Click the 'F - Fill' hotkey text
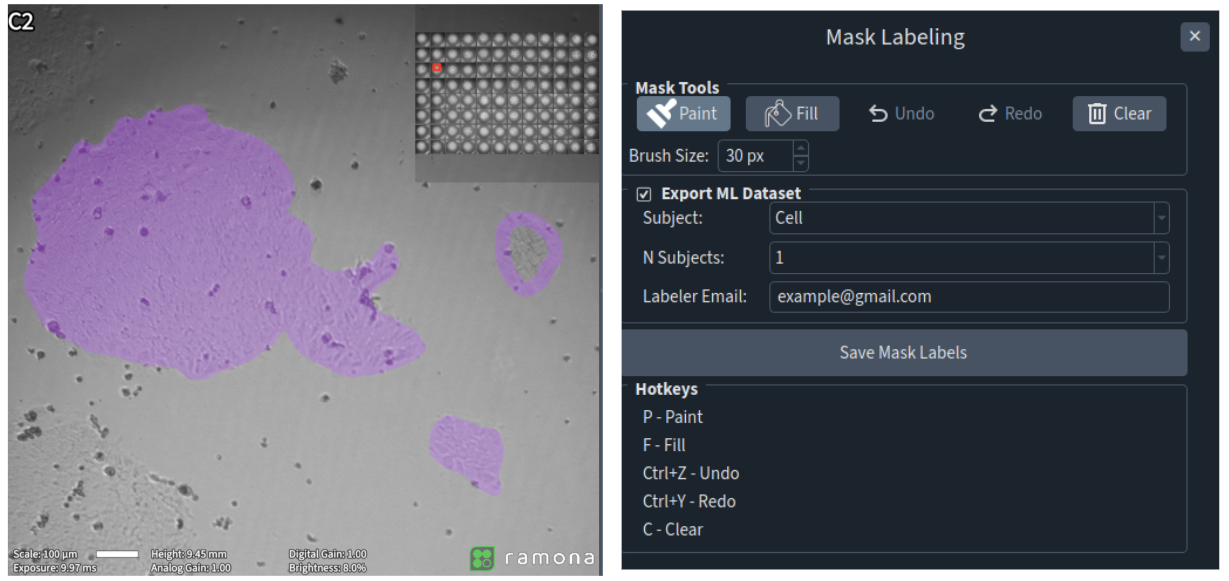This screenshot has height=581, width=1229. [x=664, y=445]
